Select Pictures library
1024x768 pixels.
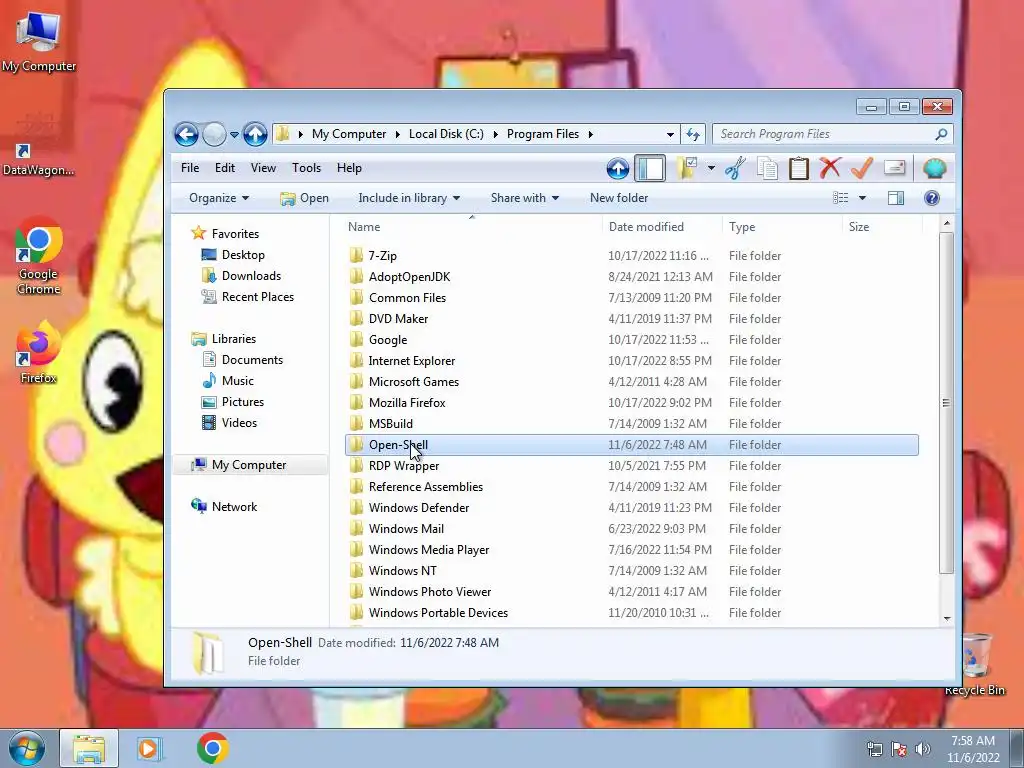pos(232,402)
